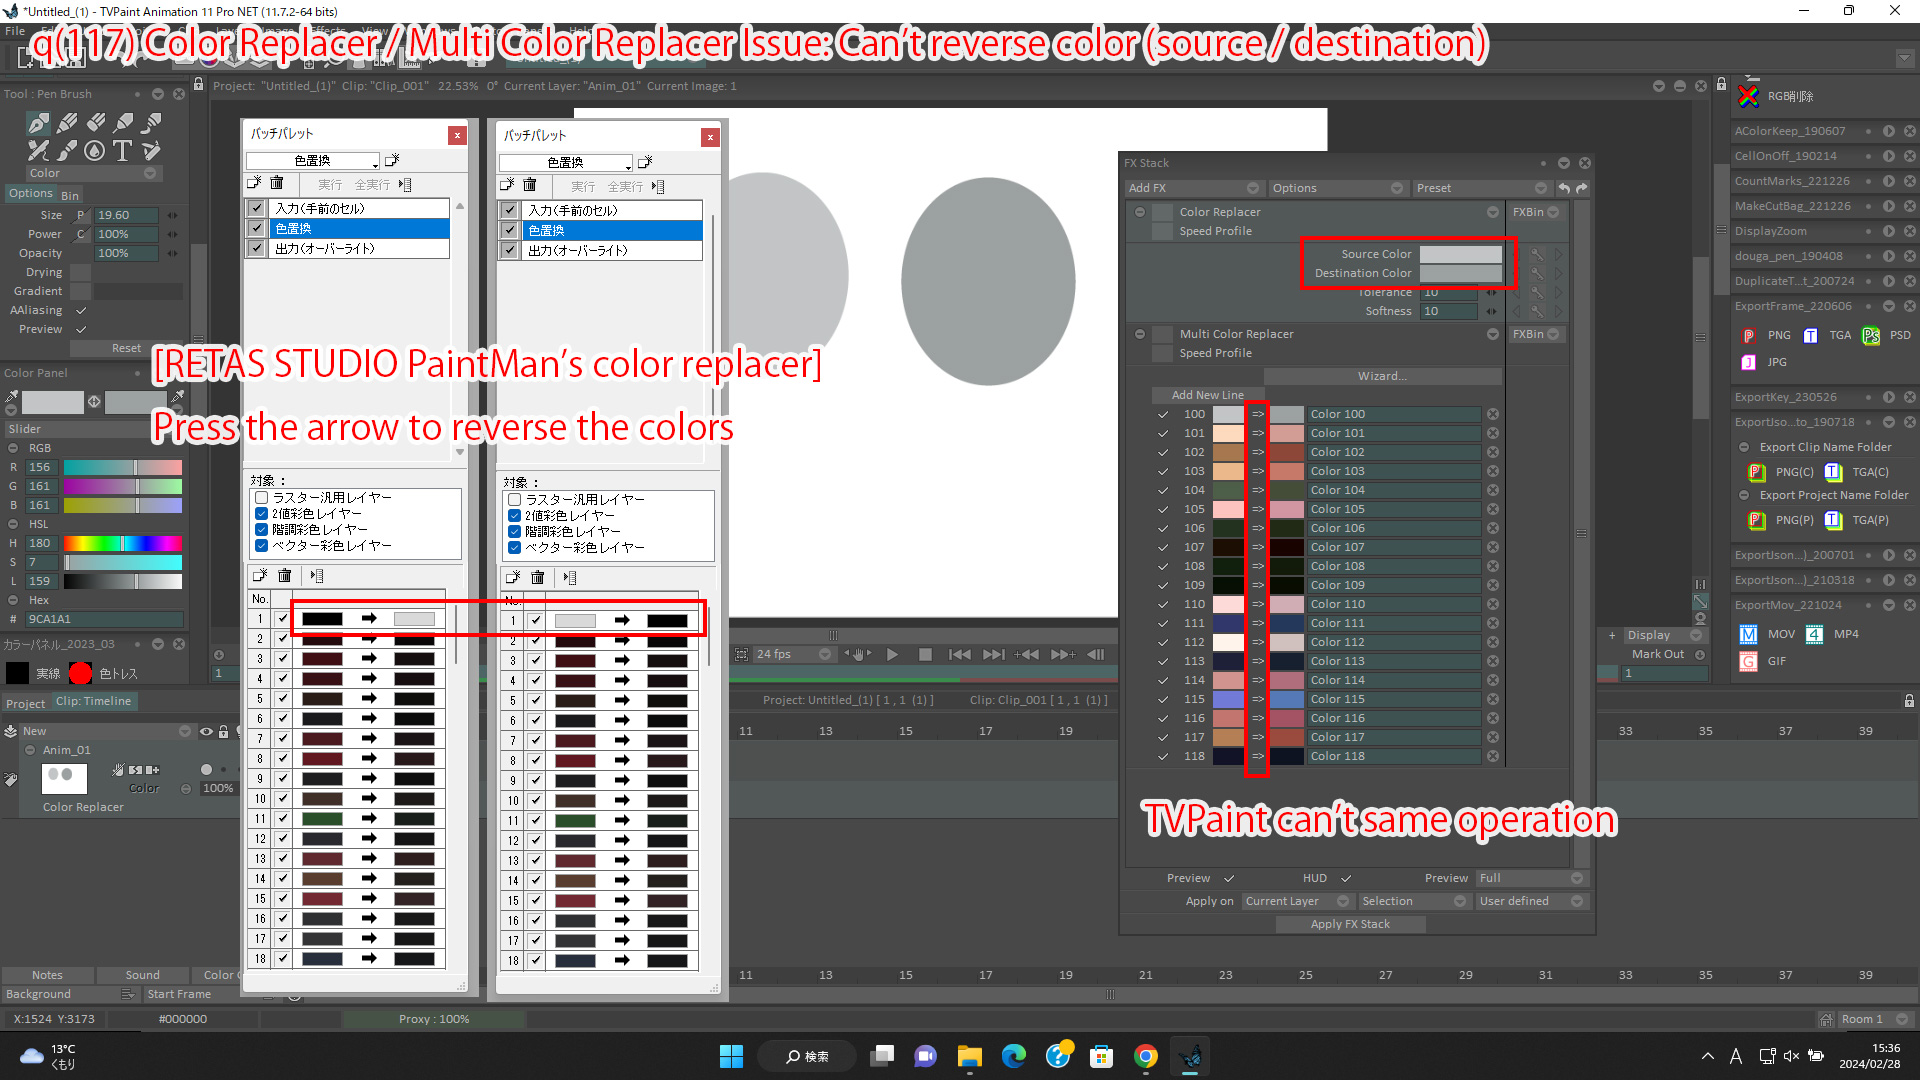
Task: Adjust the Hue slider in Color Panel
Action: 122,543
